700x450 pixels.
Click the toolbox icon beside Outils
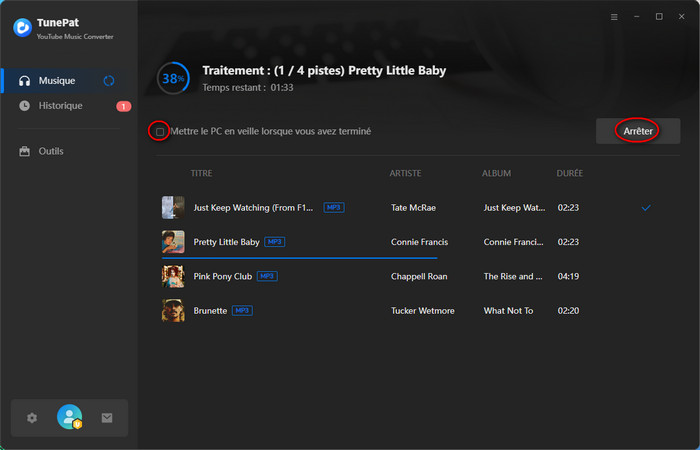click(x=25, y=151)
